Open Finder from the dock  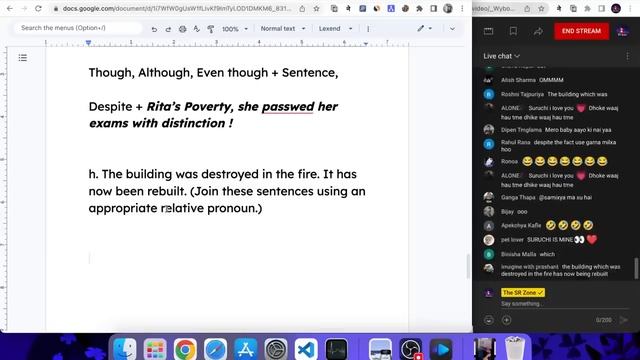pyautogui.click(x=124, y=349)
